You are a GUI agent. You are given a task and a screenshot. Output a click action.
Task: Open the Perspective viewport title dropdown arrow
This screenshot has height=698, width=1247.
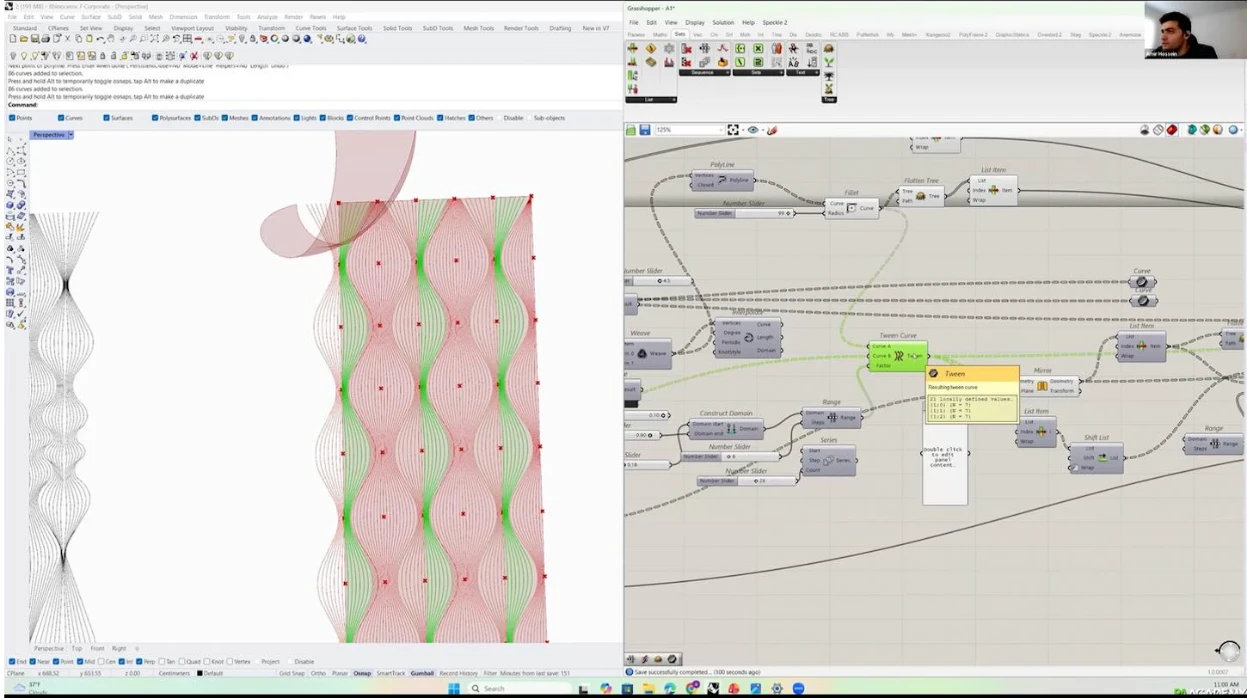coord(70,134)
